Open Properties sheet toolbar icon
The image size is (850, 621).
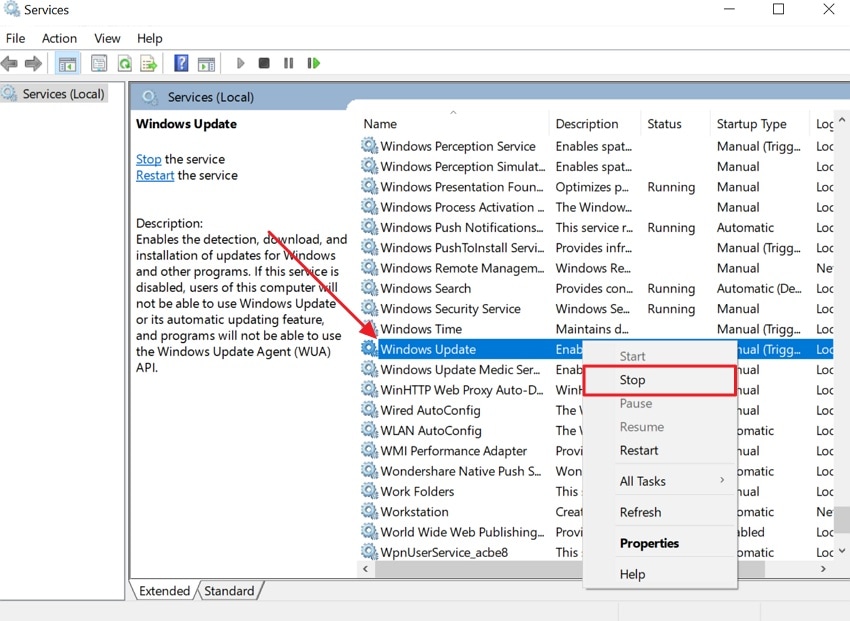click(99, 63)
